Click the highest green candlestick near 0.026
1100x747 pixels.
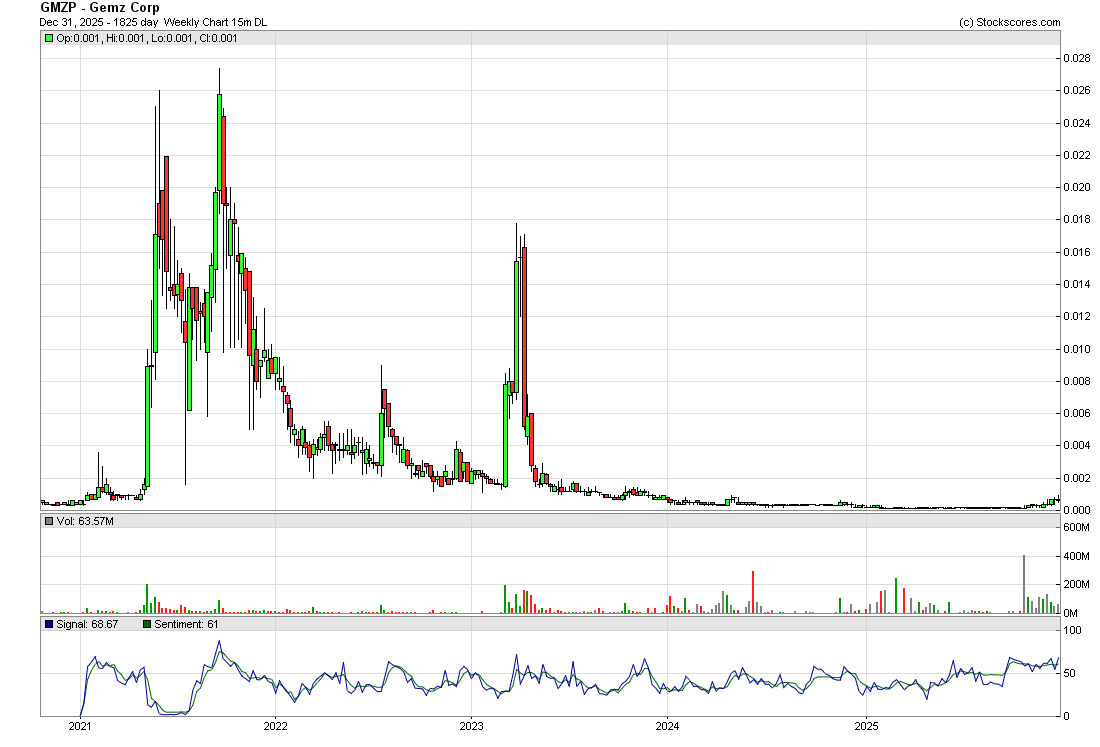click(220, 142)
